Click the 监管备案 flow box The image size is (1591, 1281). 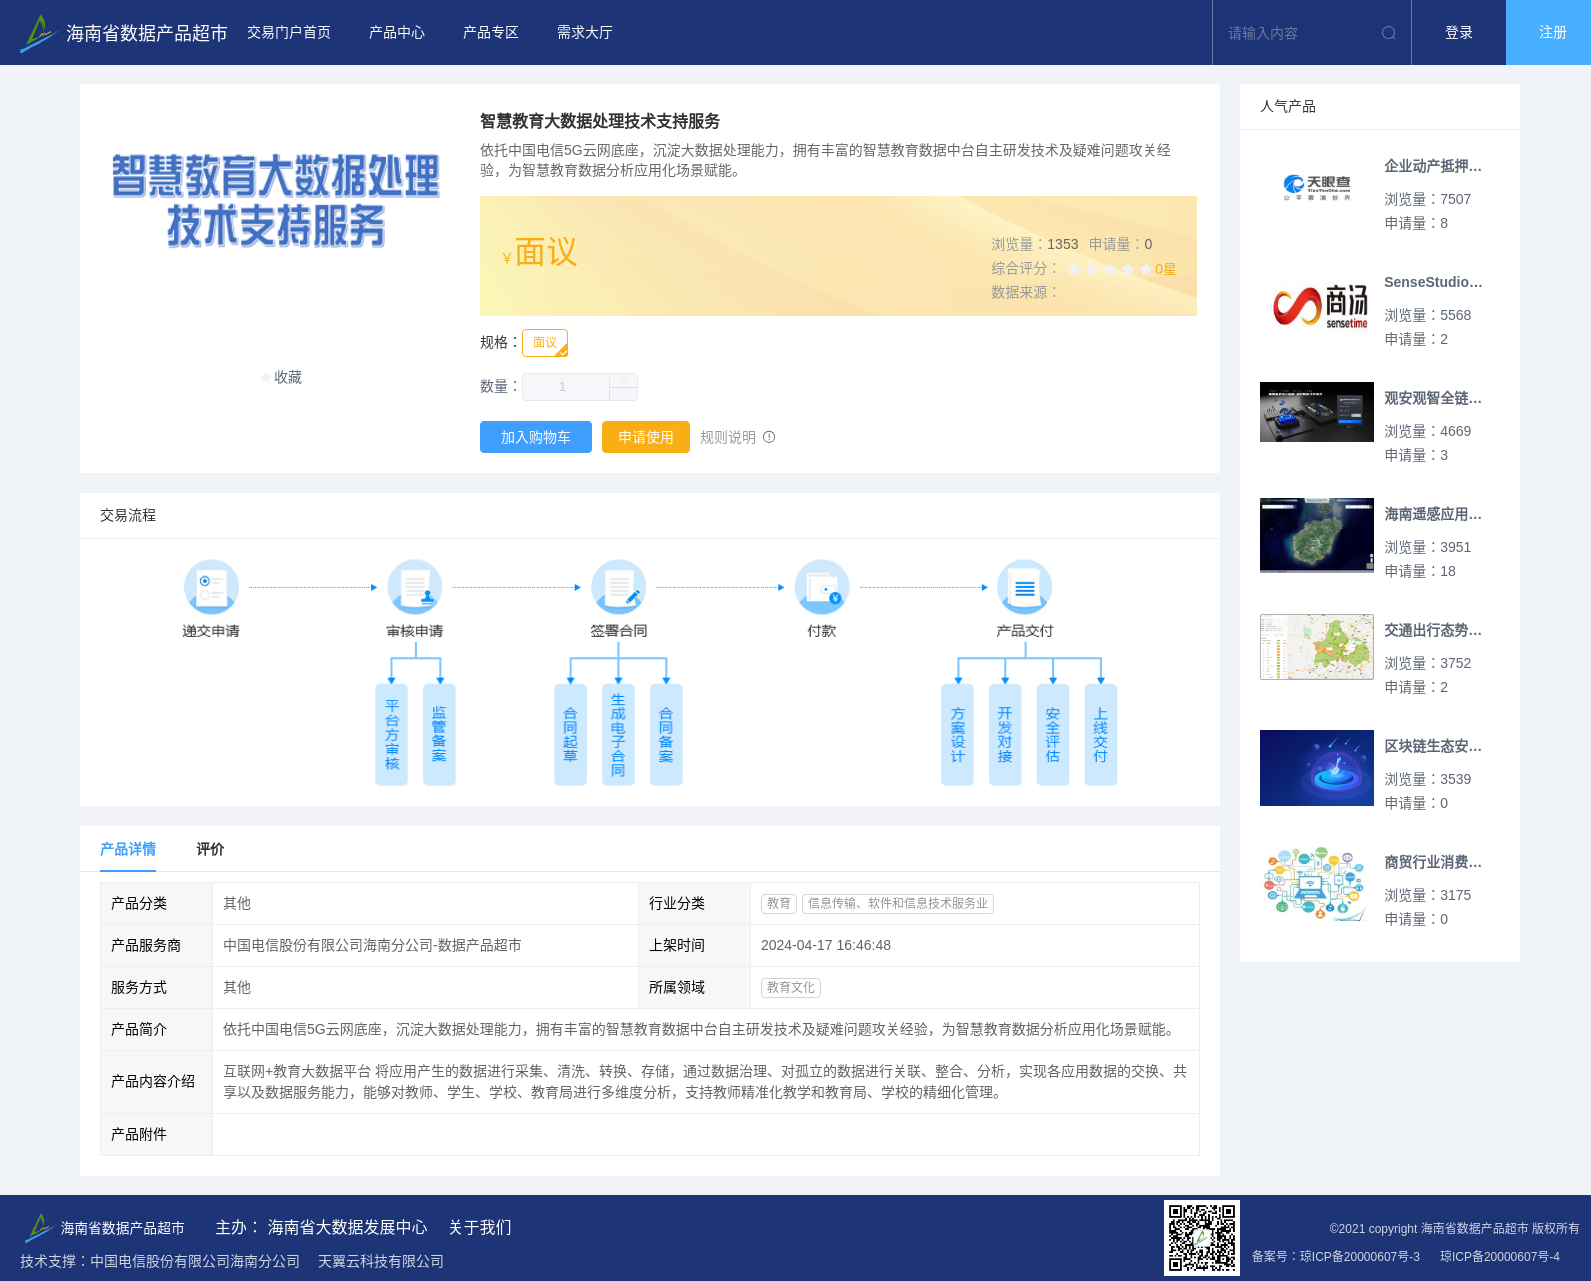tap(439, 735)
